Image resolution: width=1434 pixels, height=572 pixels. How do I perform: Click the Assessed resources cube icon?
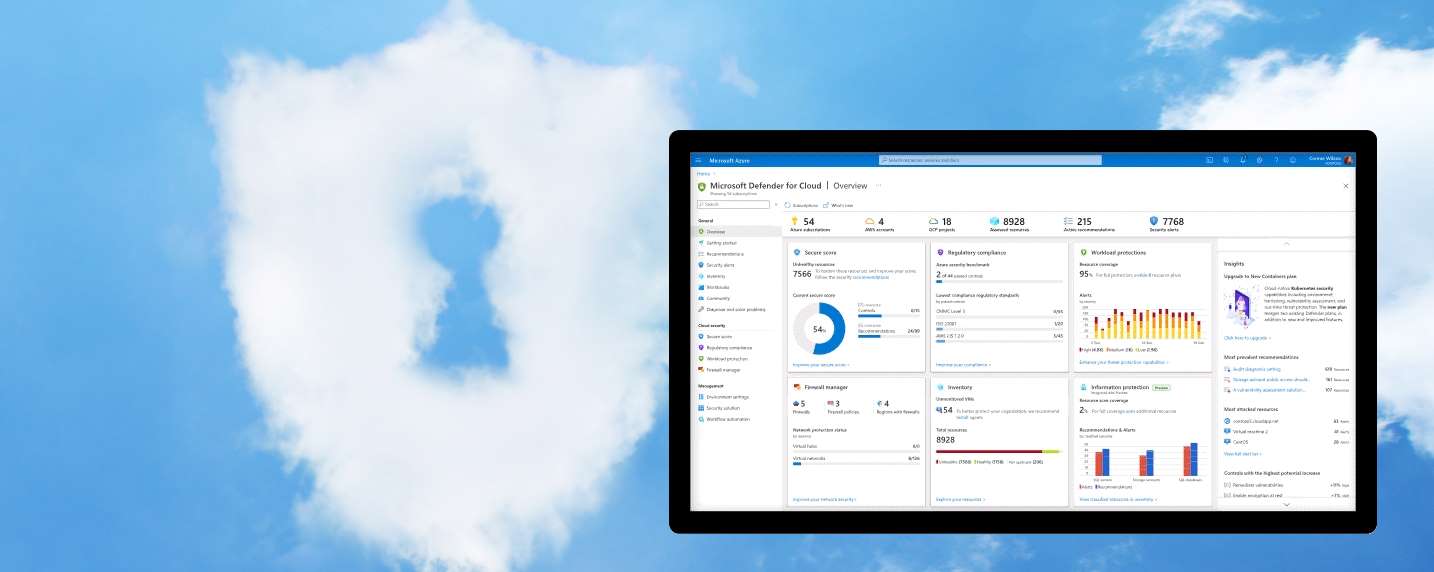[995, 221]
